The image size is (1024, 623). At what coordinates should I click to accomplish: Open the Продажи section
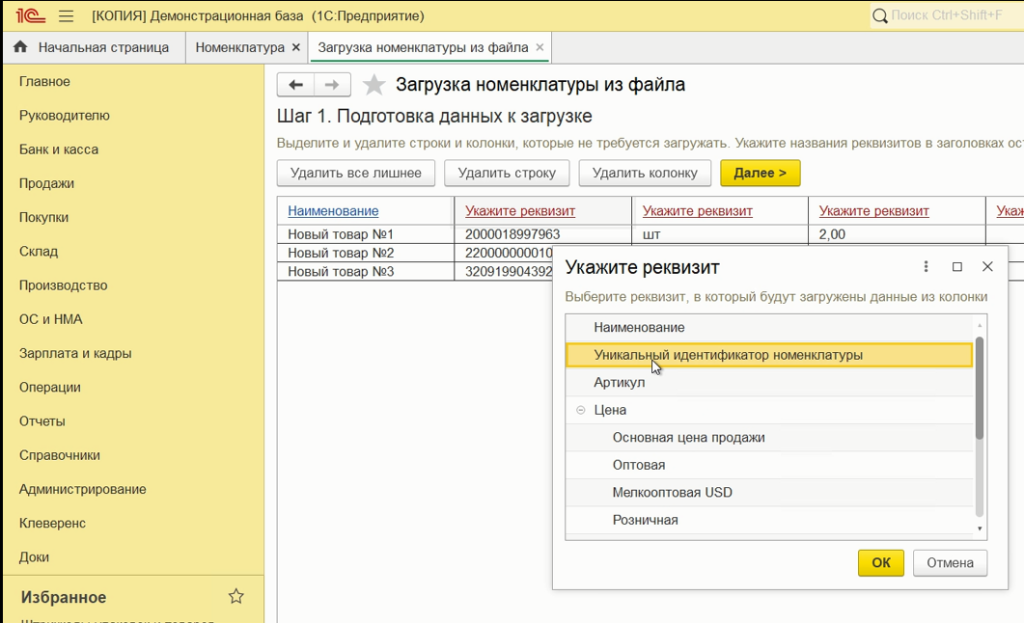pos(46,184)
